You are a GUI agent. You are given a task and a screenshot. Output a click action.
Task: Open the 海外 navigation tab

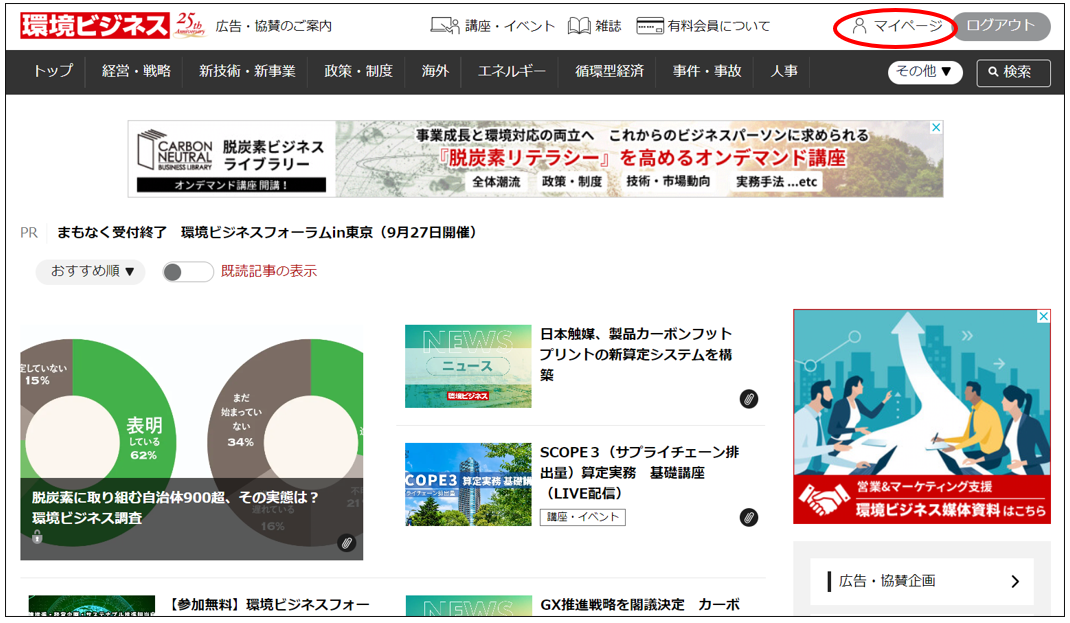coord(435,71)
